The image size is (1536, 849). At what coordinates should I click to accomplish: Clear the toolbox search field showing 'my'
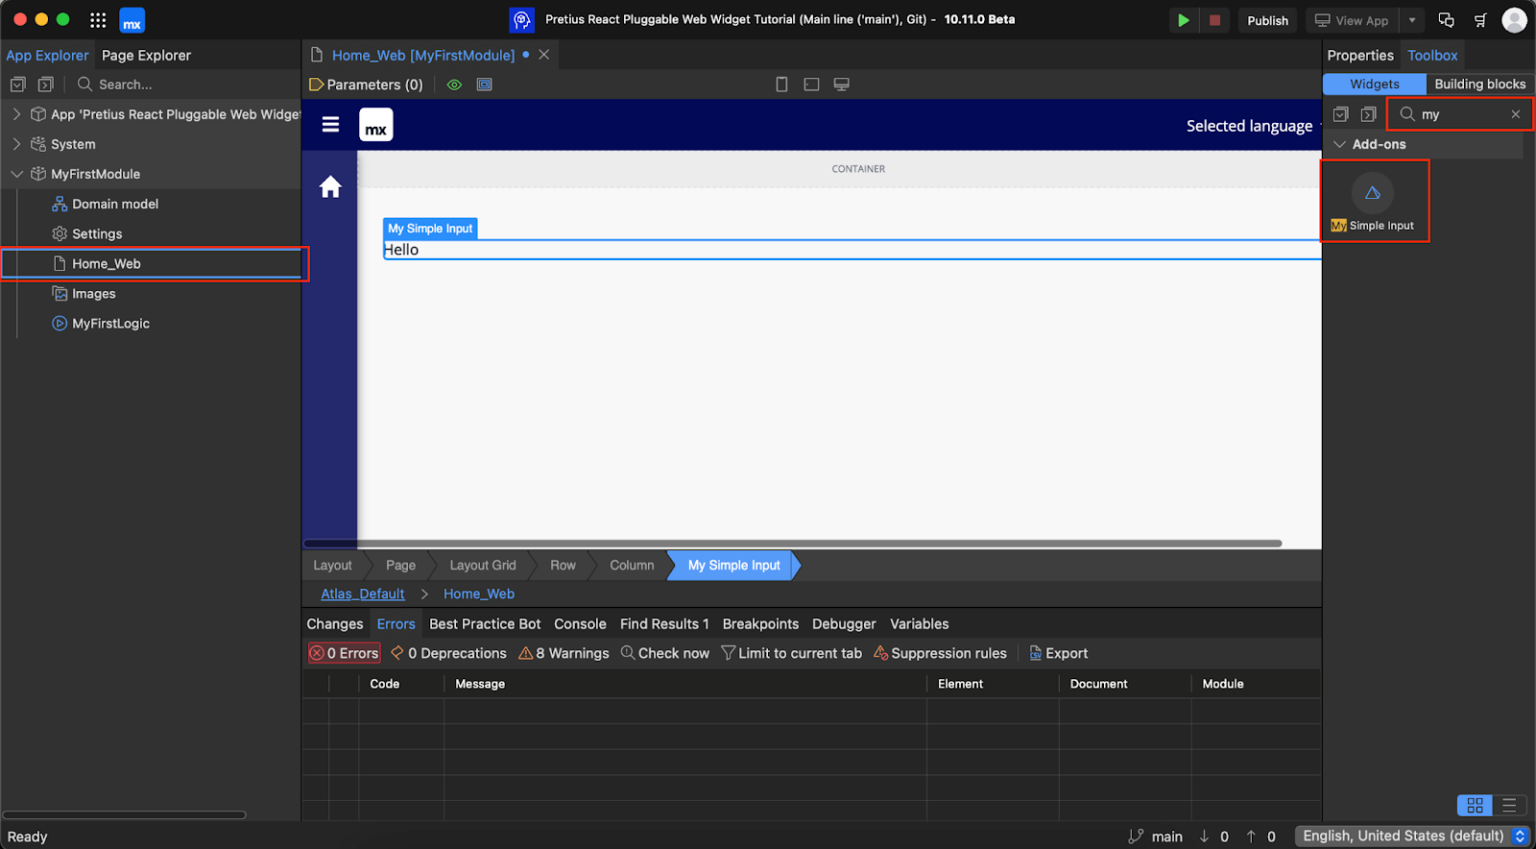pyautogui.click(x=1517, y=114)
